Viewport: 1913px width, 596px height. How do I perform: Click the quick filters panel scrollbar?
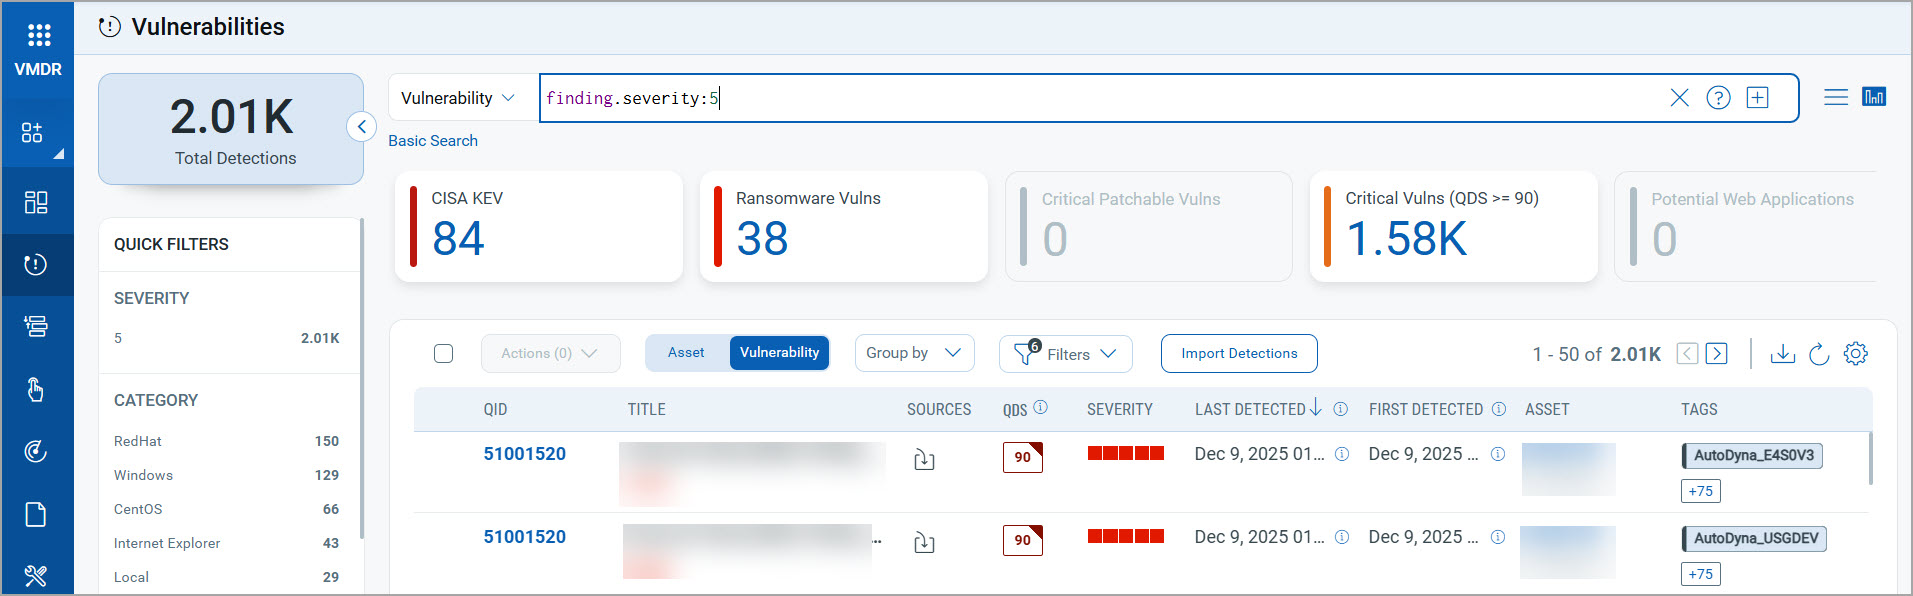[361, 378]
